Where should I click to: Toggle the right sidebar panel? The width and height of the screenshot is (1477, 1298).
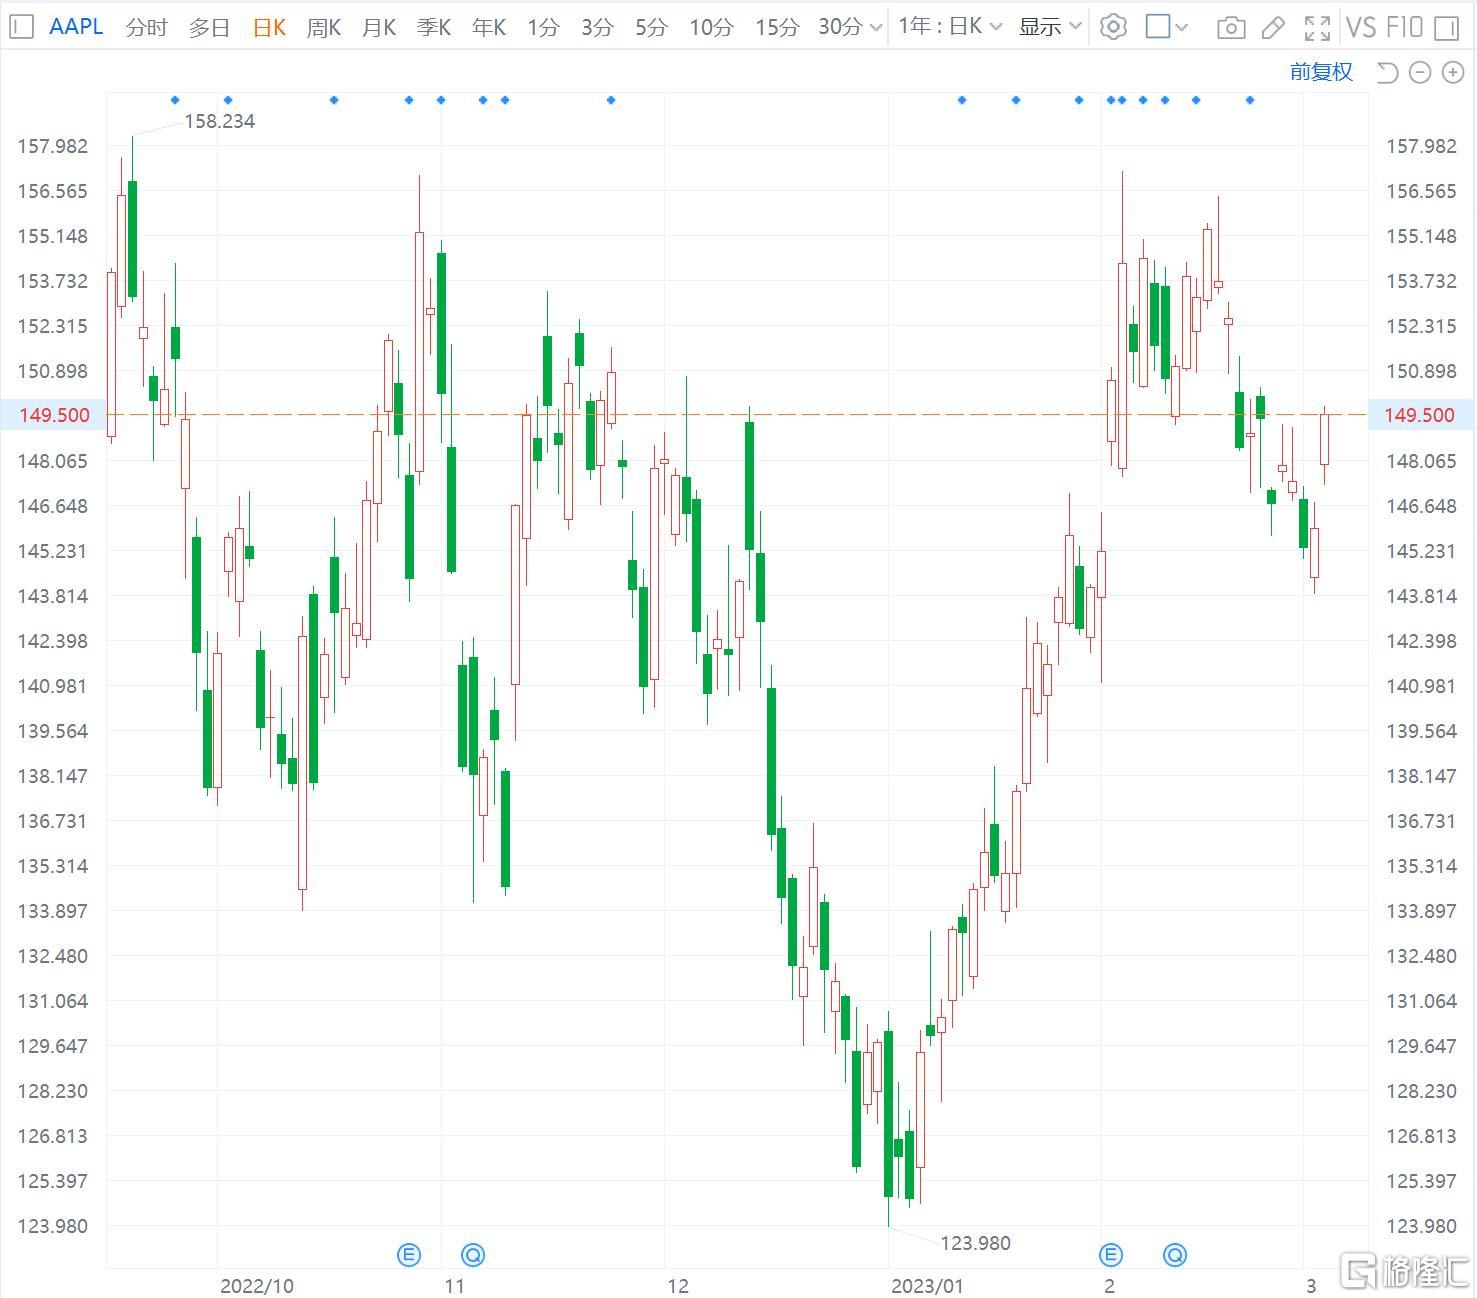(x=1447, y=27)
